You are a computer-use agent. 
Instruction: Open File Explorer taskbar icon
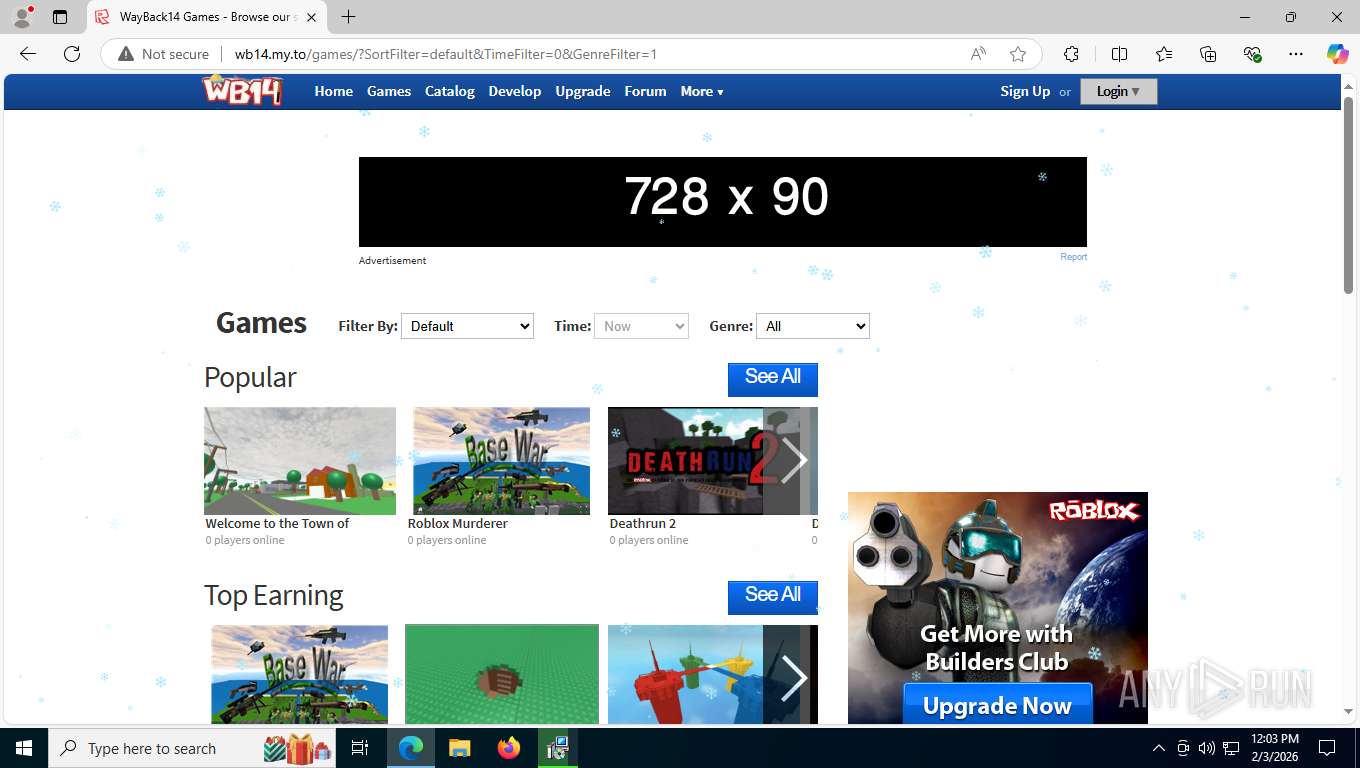point(459,748)
